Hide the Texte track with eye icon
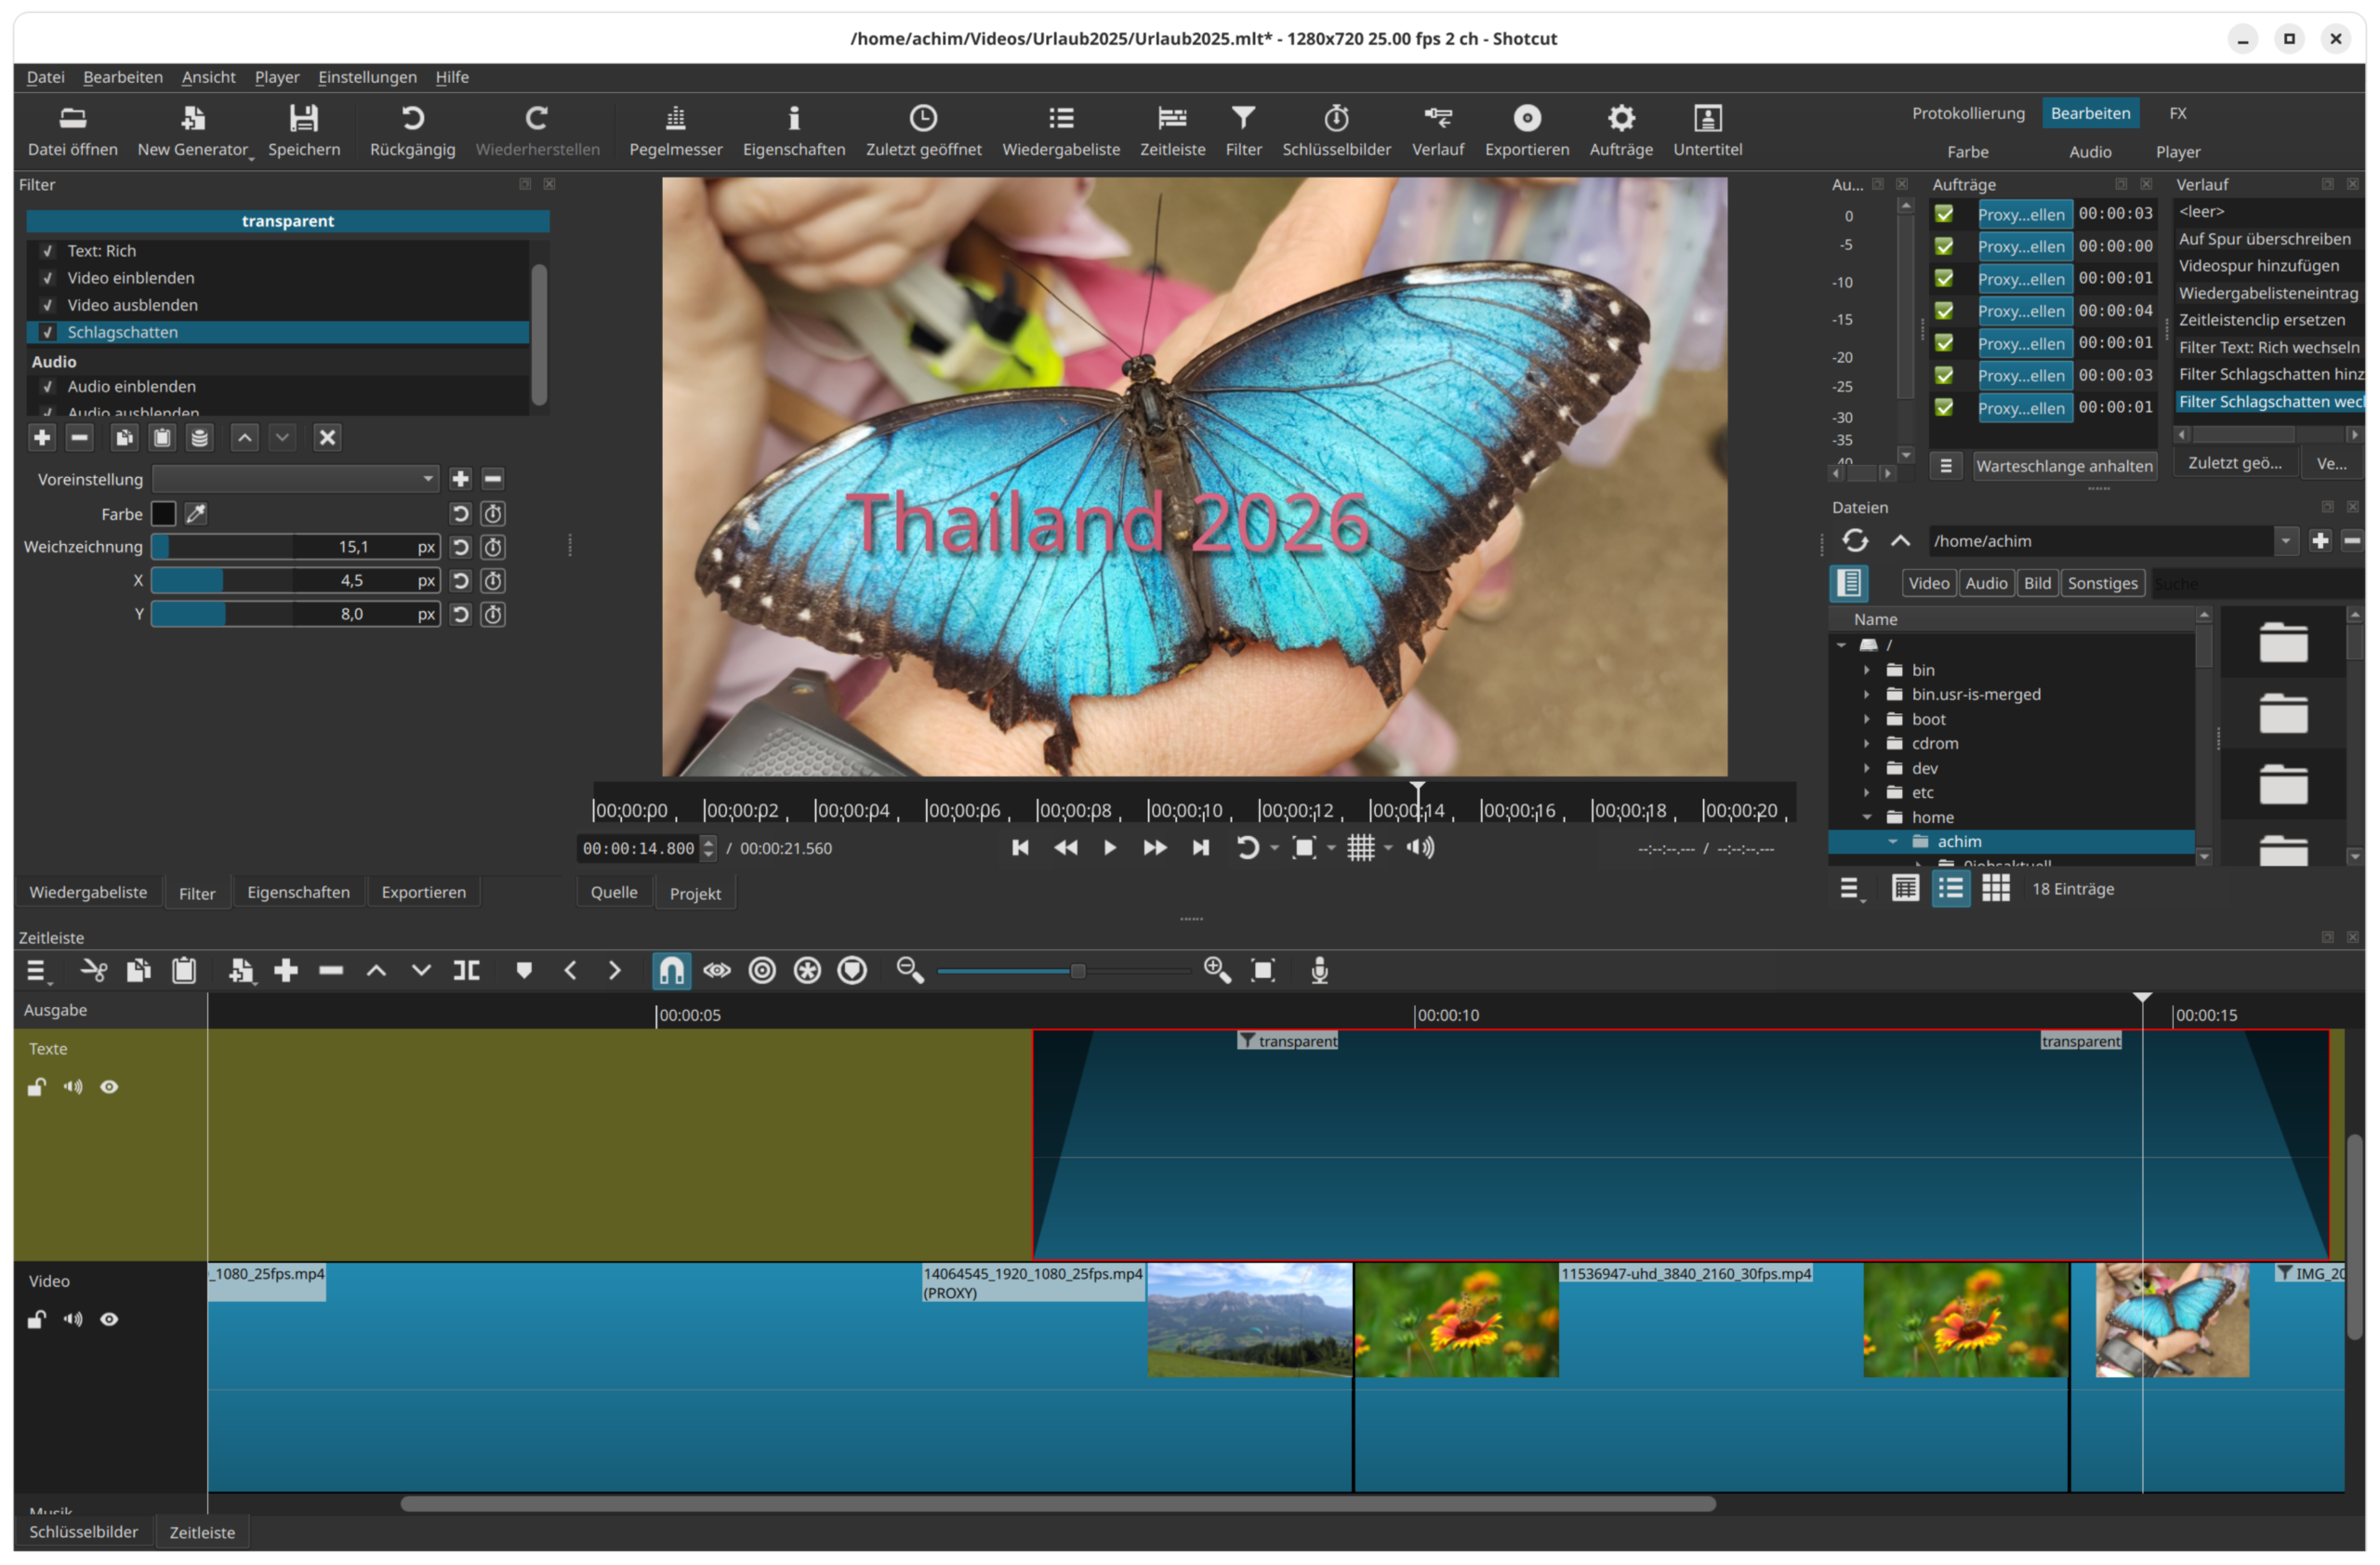The height and width of the screenshot is (1565, 2380). [109, 1087]
